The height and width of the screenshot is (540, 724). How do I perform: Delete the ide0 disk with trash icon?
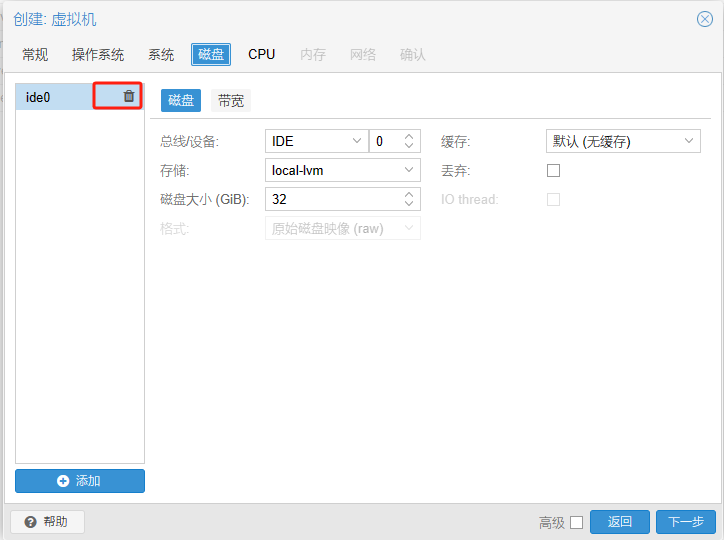(x=129, y=96)
